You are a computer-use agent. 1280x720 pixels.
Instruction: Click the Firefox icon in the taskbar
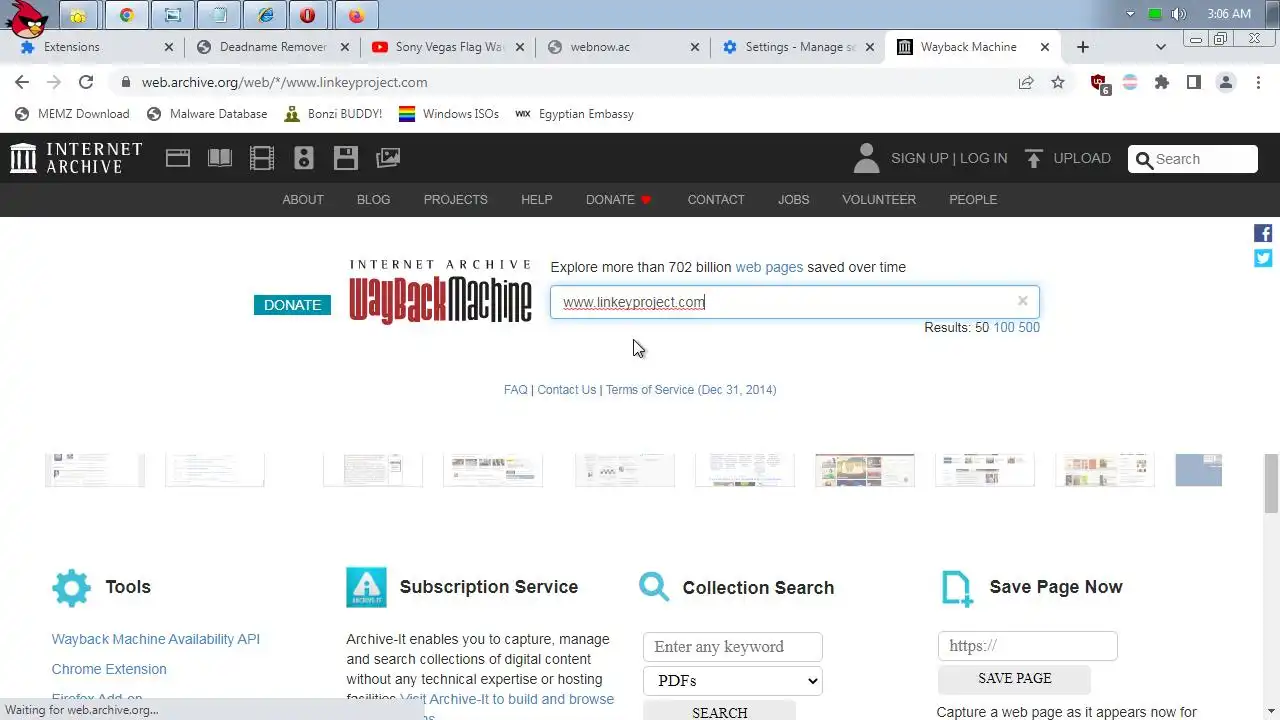click(357, 15)
